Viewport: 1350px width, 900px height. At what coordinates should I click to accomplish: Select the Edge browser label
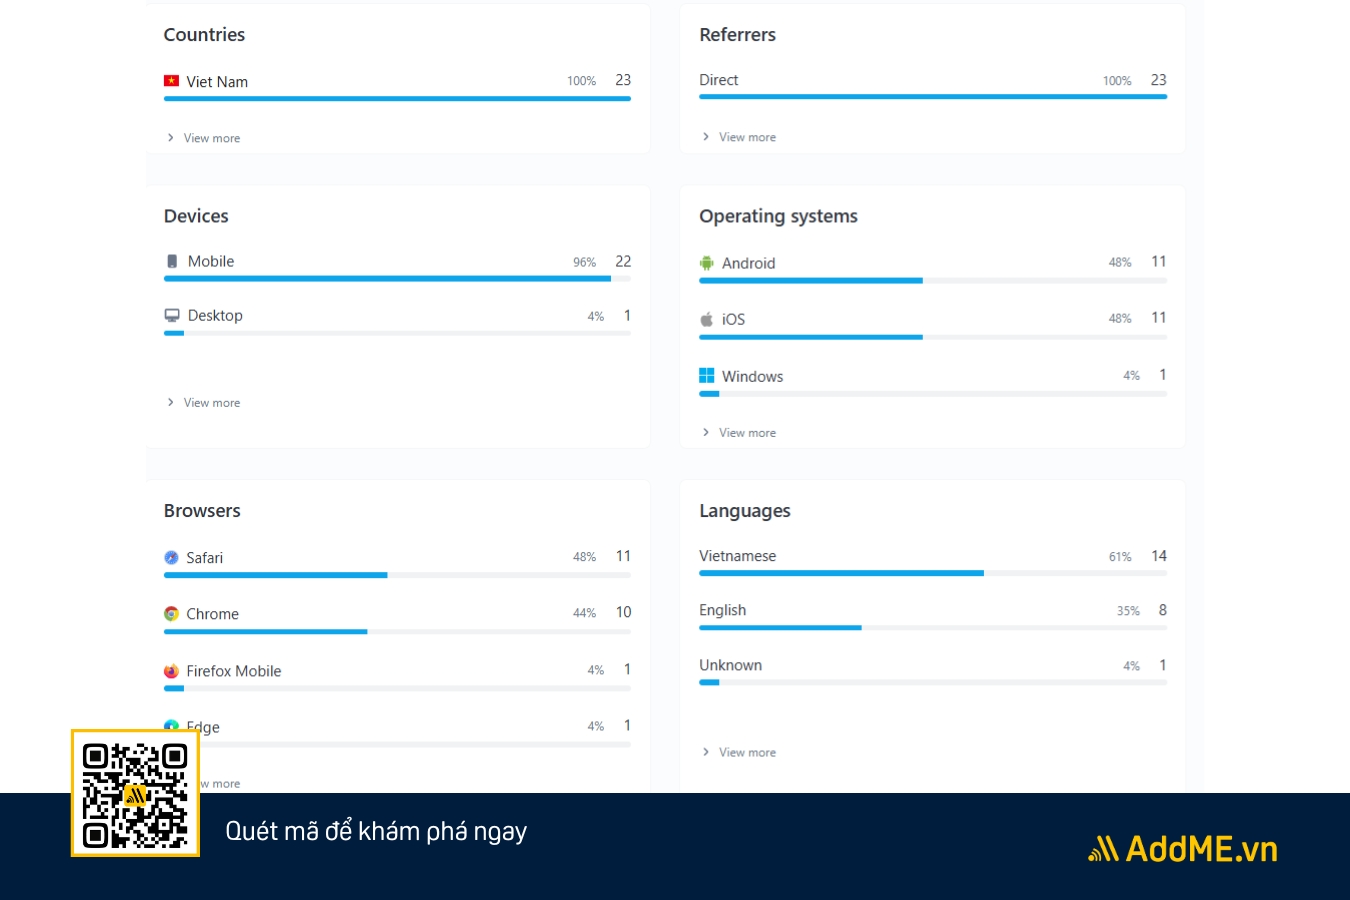[x=203, y=727]
